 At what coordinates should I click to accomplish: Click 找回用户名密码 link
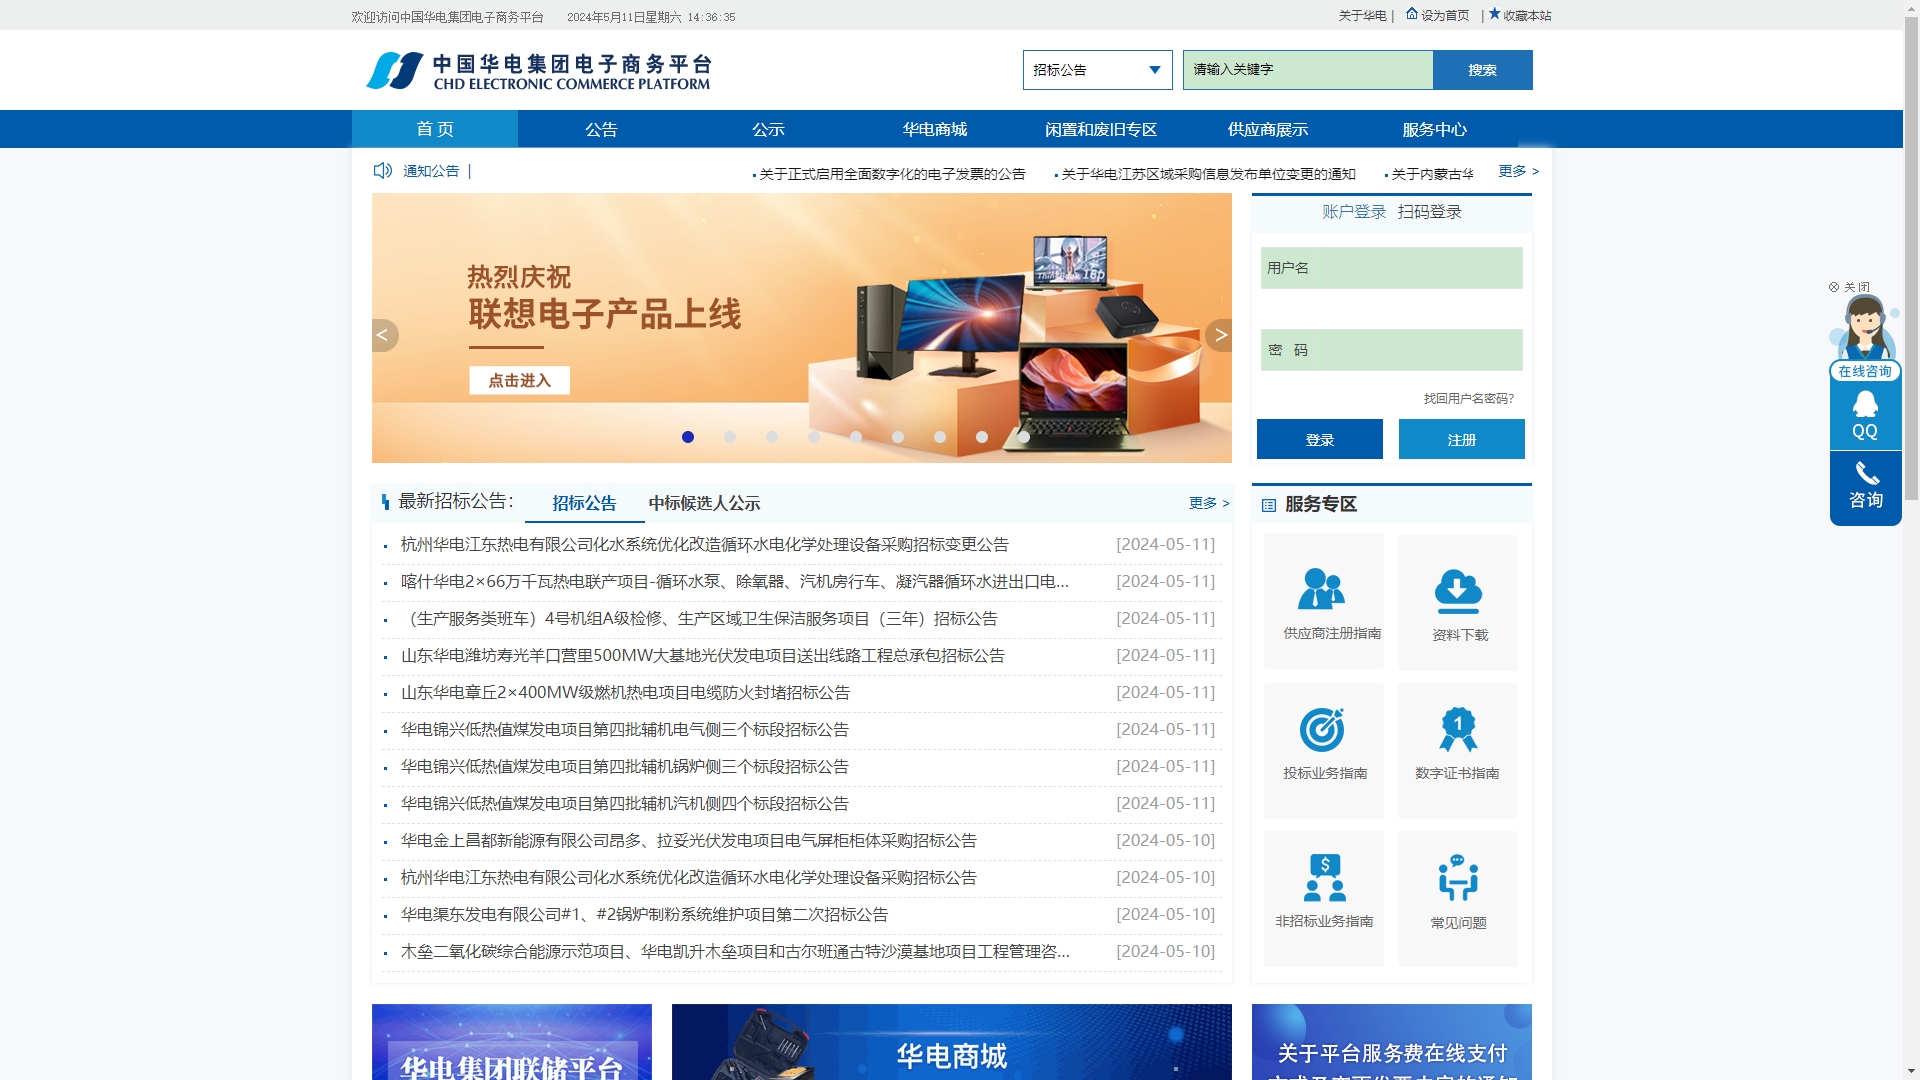(1469, 398)
